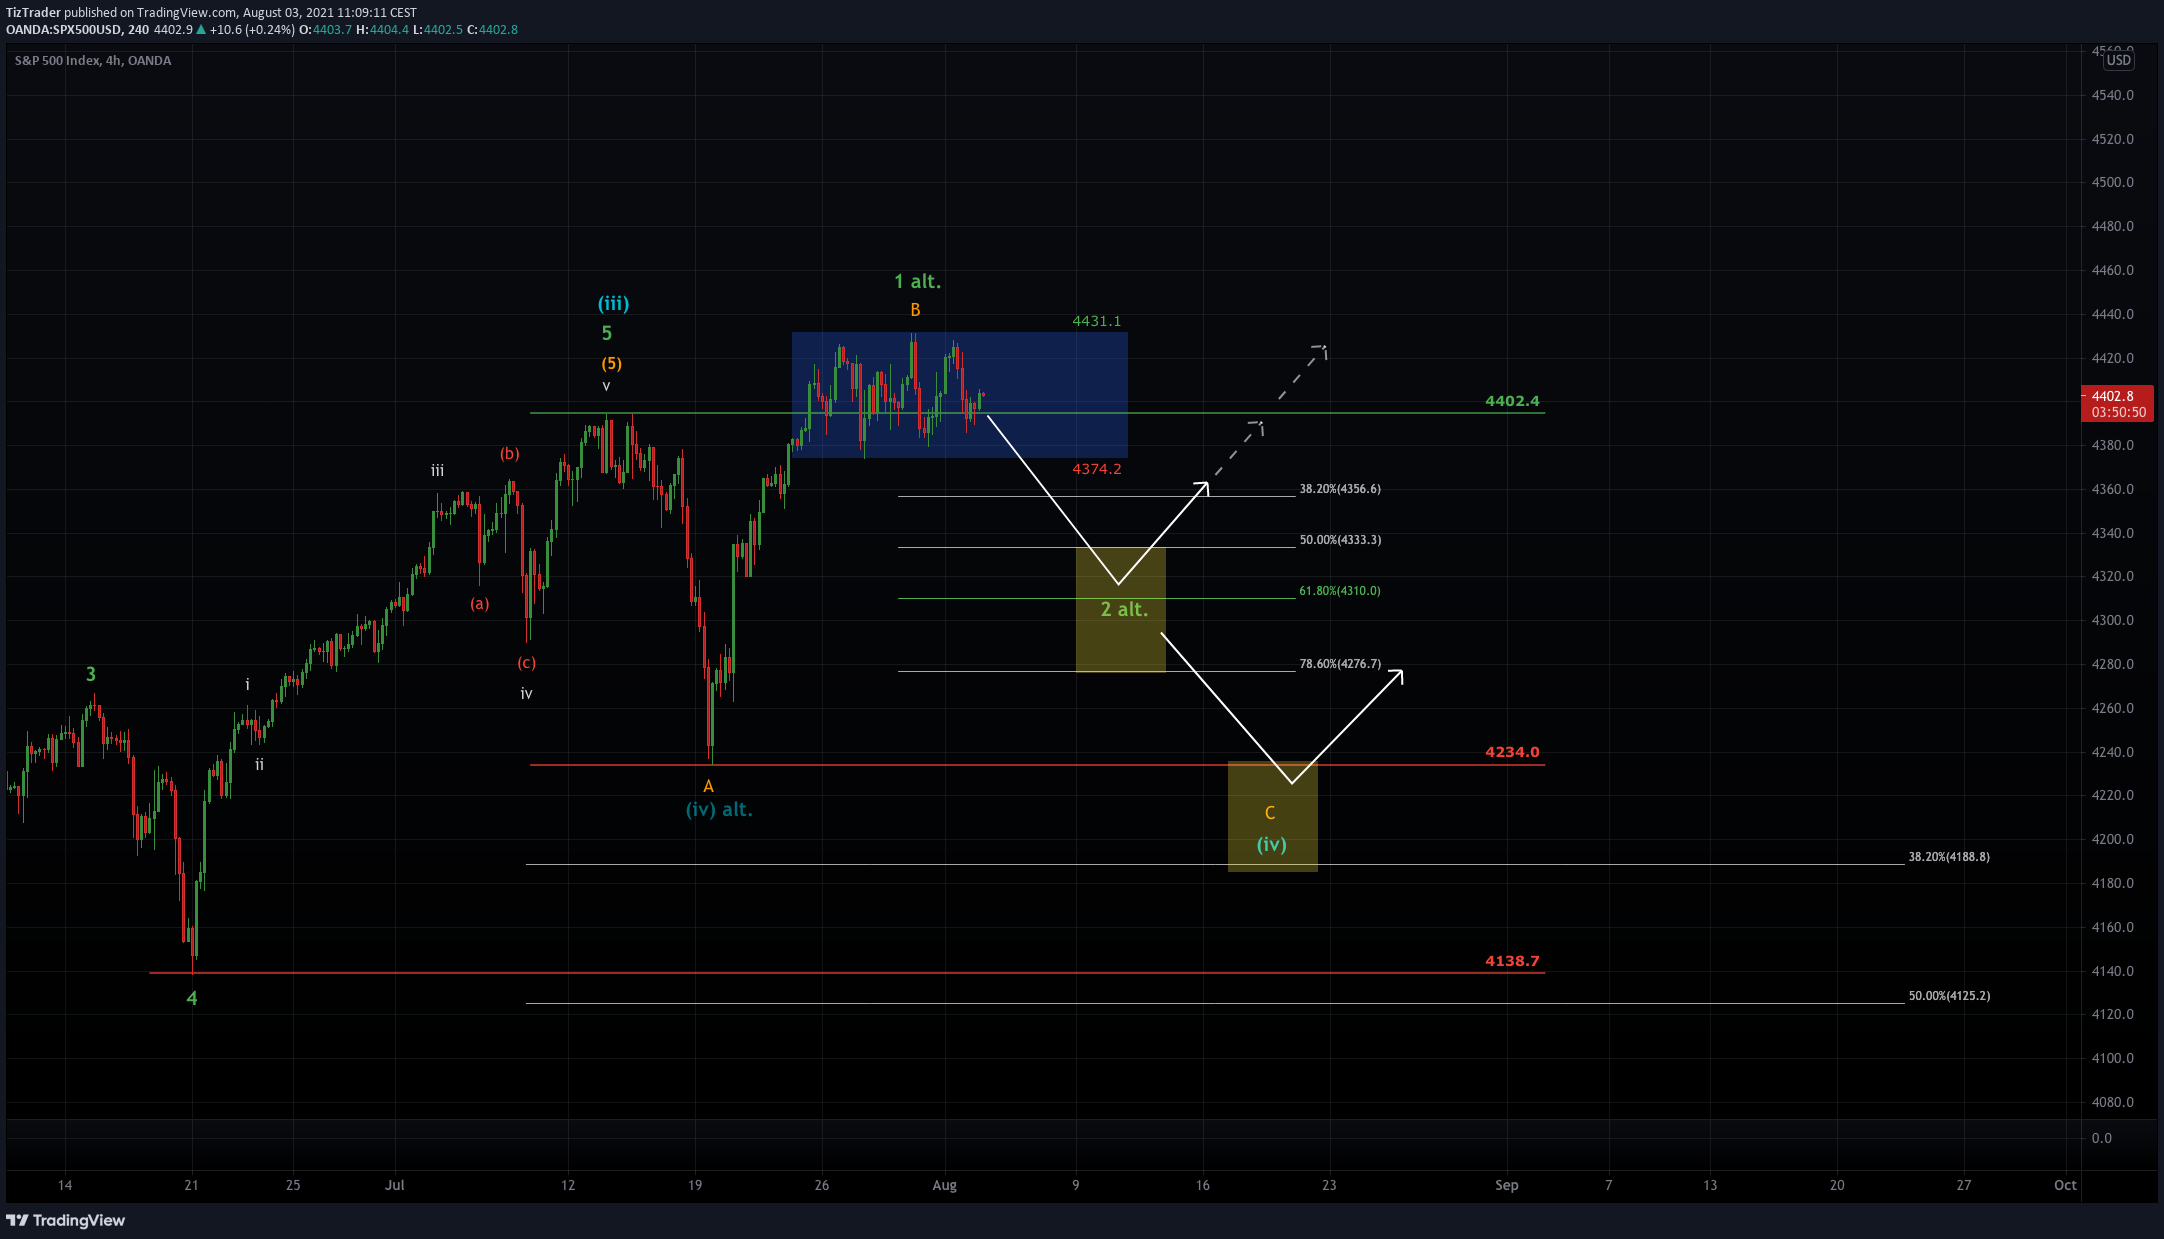This screenshot has height=1239, width=2164.
Task: Click the green '3' wave label
Action: click(91, 674)
